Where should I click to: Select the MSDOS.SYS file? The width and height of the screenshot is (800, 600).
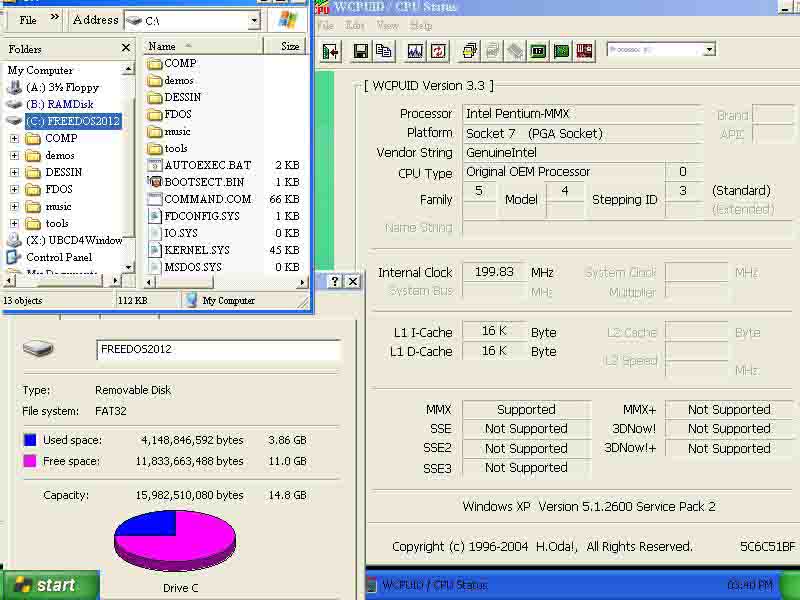point(185,267)
